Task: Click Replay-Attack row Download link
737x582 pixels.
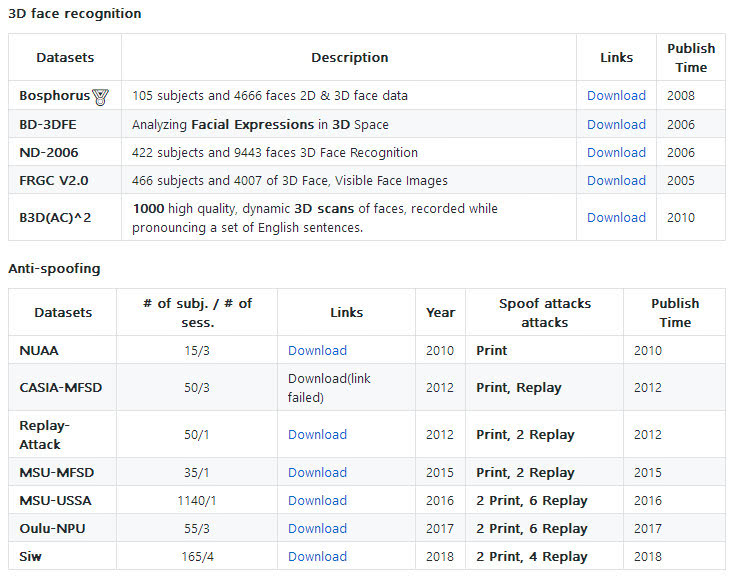Action: (x=317, y=435)
